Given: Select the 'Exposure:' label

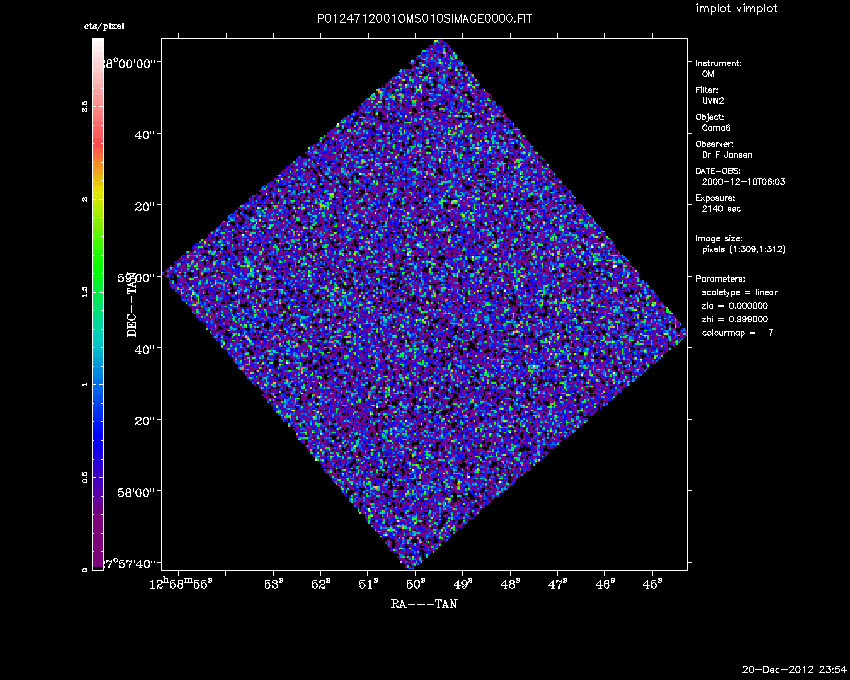Looking at the screenshot, I should click(x=715, y=198).
